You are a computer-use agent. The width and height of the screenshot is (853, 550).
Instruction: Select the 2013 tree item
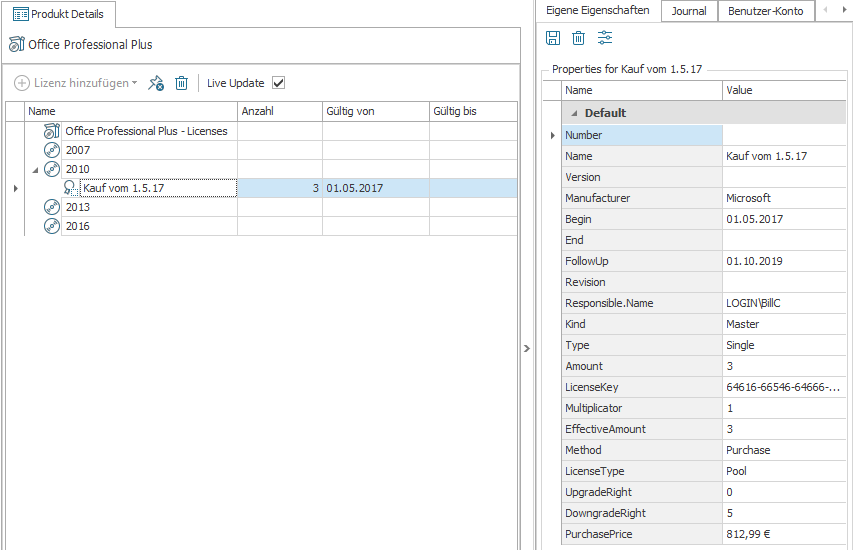click(x=78, y=207)
